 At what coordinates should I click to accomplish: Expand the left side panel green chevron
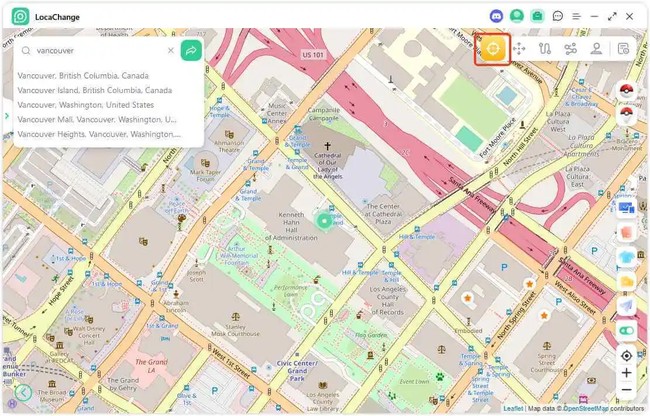click(7, 116)
